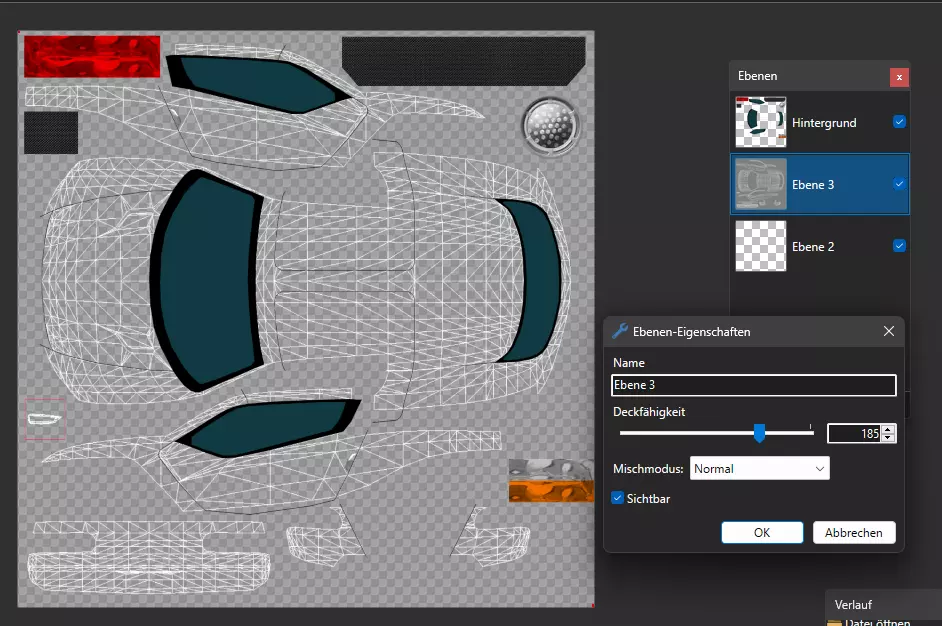Click the wrench icon in the Ebenen-Eigenschaften title bar

[x=620, y=331]
